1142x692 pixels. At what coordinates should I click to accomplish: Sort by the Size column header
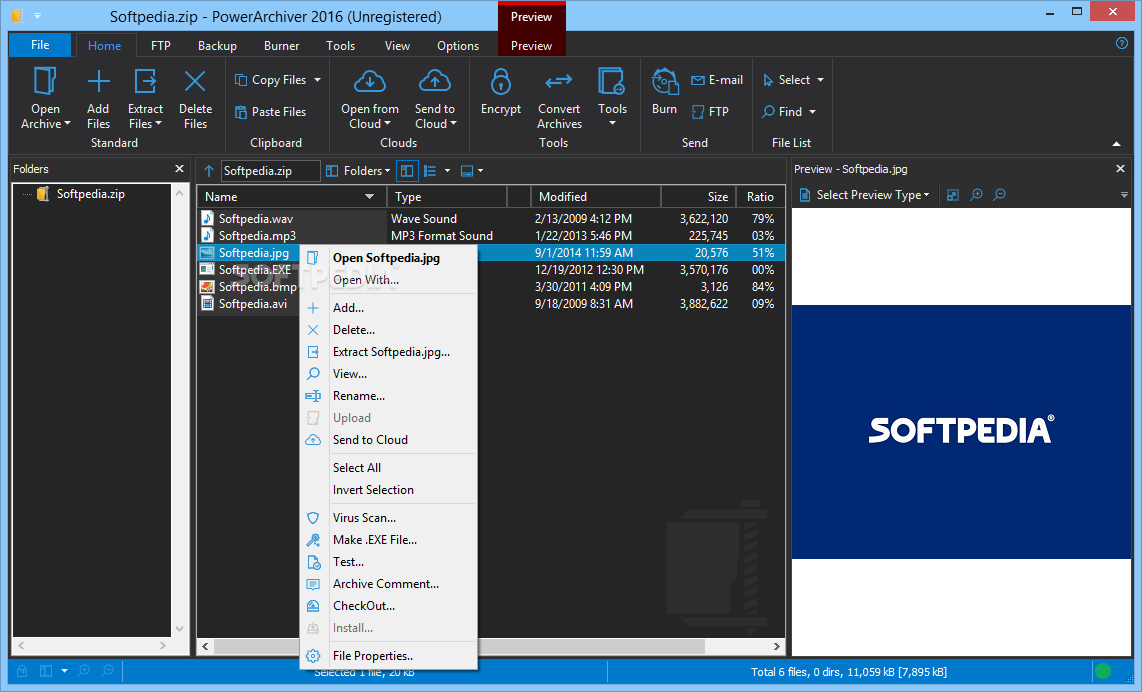[698, 197]
